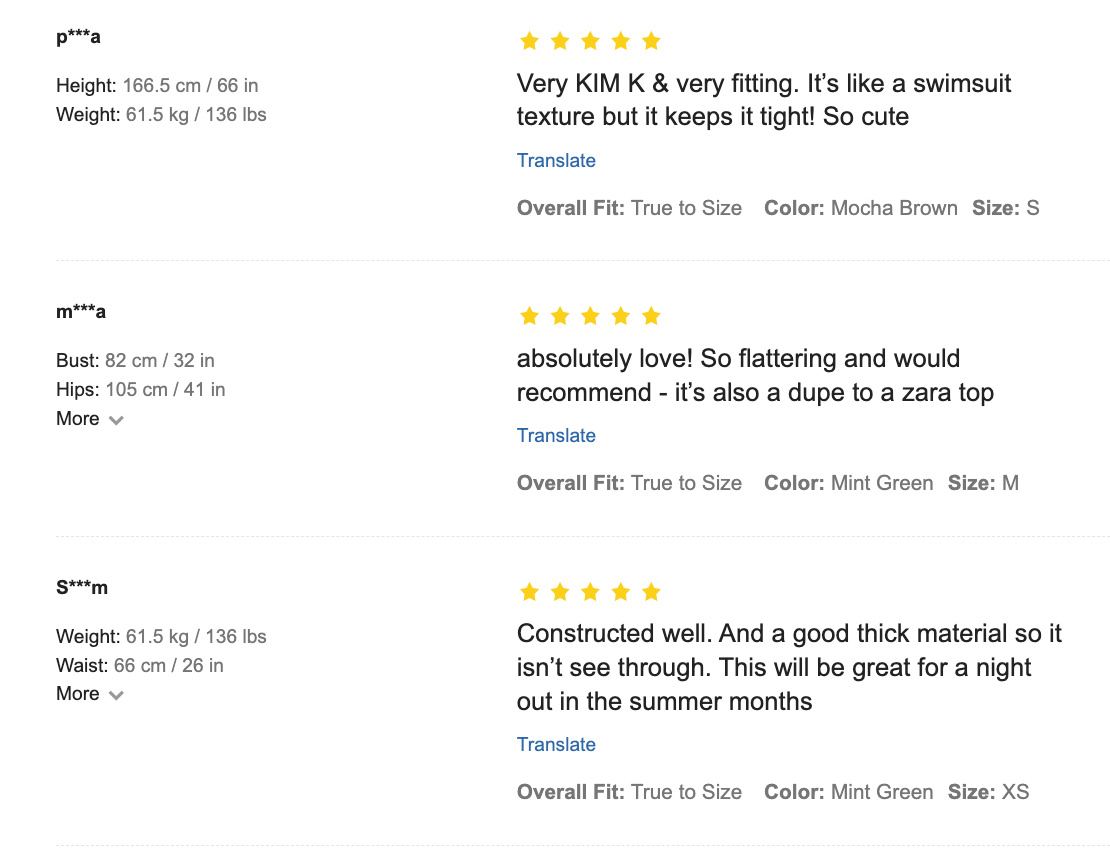This screenshot has height=850, width=1110.
Task: Click Translate under S***m's review
Action: tap(556, 745)
